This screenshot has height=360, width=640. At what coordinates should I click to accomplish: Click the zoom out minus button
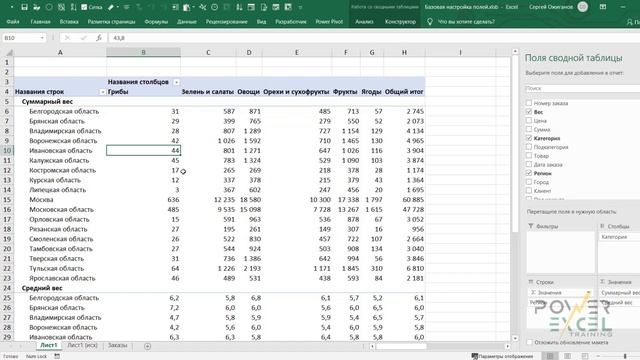point(598,356)
